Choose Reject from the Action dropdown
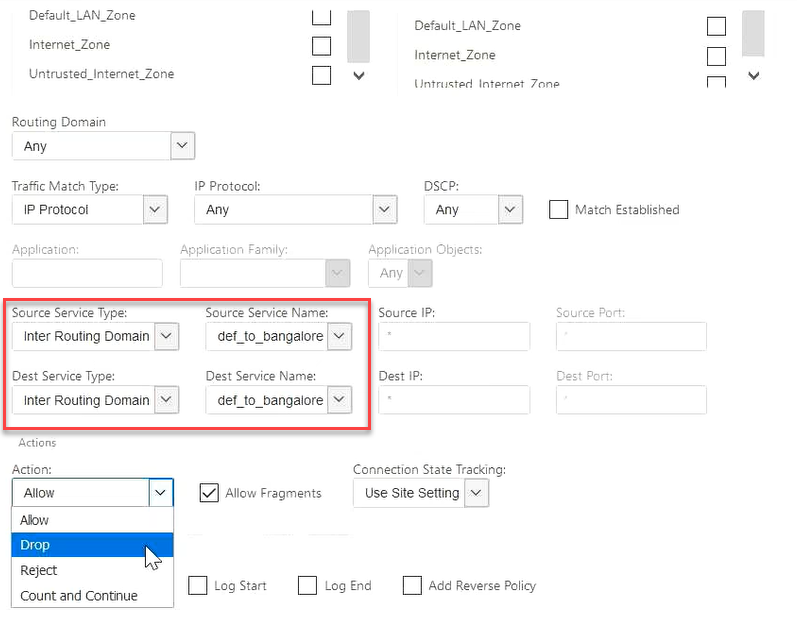Image resolution: width=797 pixels, height=622 pixels. [x=92, y=570]
